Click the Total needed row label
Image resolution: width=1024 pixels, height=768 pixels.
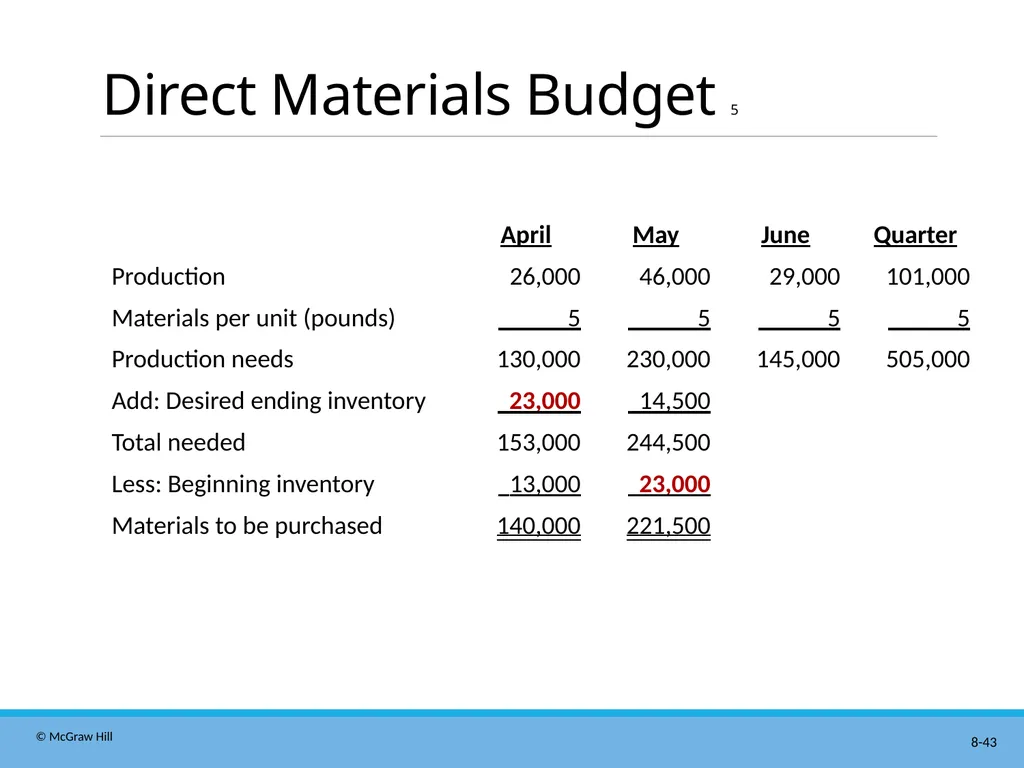(178, 443)
